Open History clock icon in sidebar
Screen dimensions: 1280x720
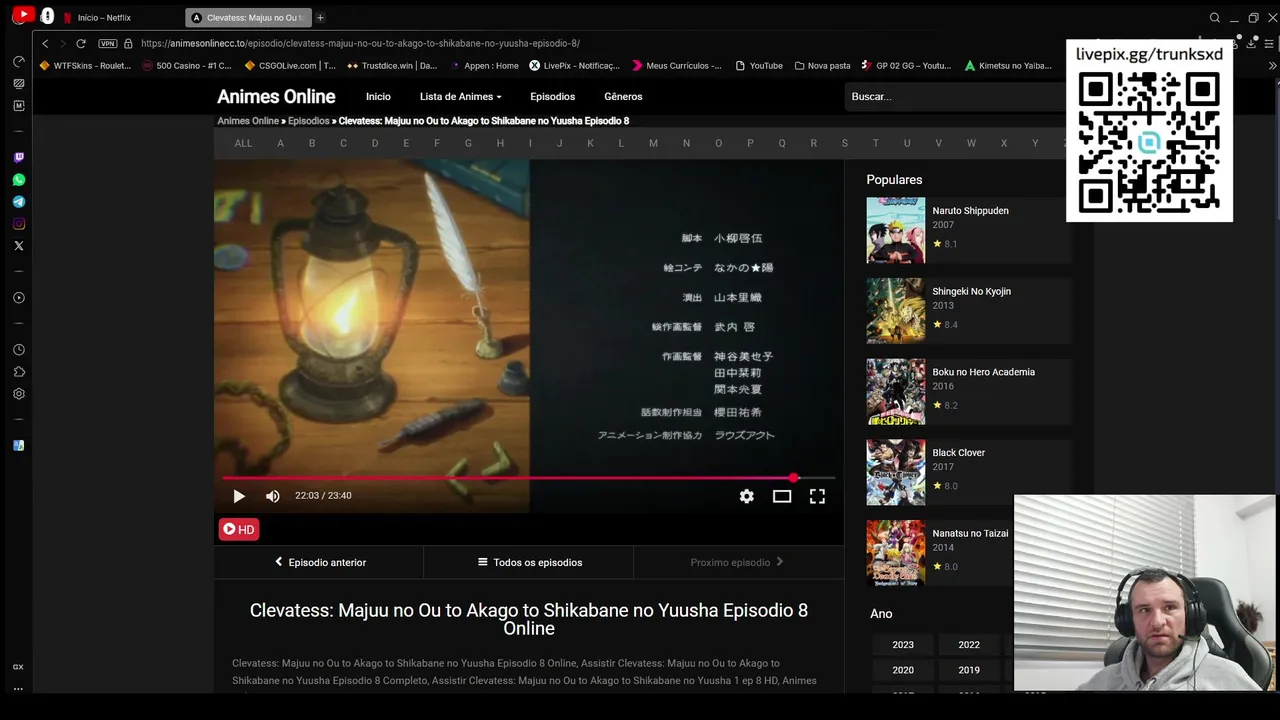point(18,350)
